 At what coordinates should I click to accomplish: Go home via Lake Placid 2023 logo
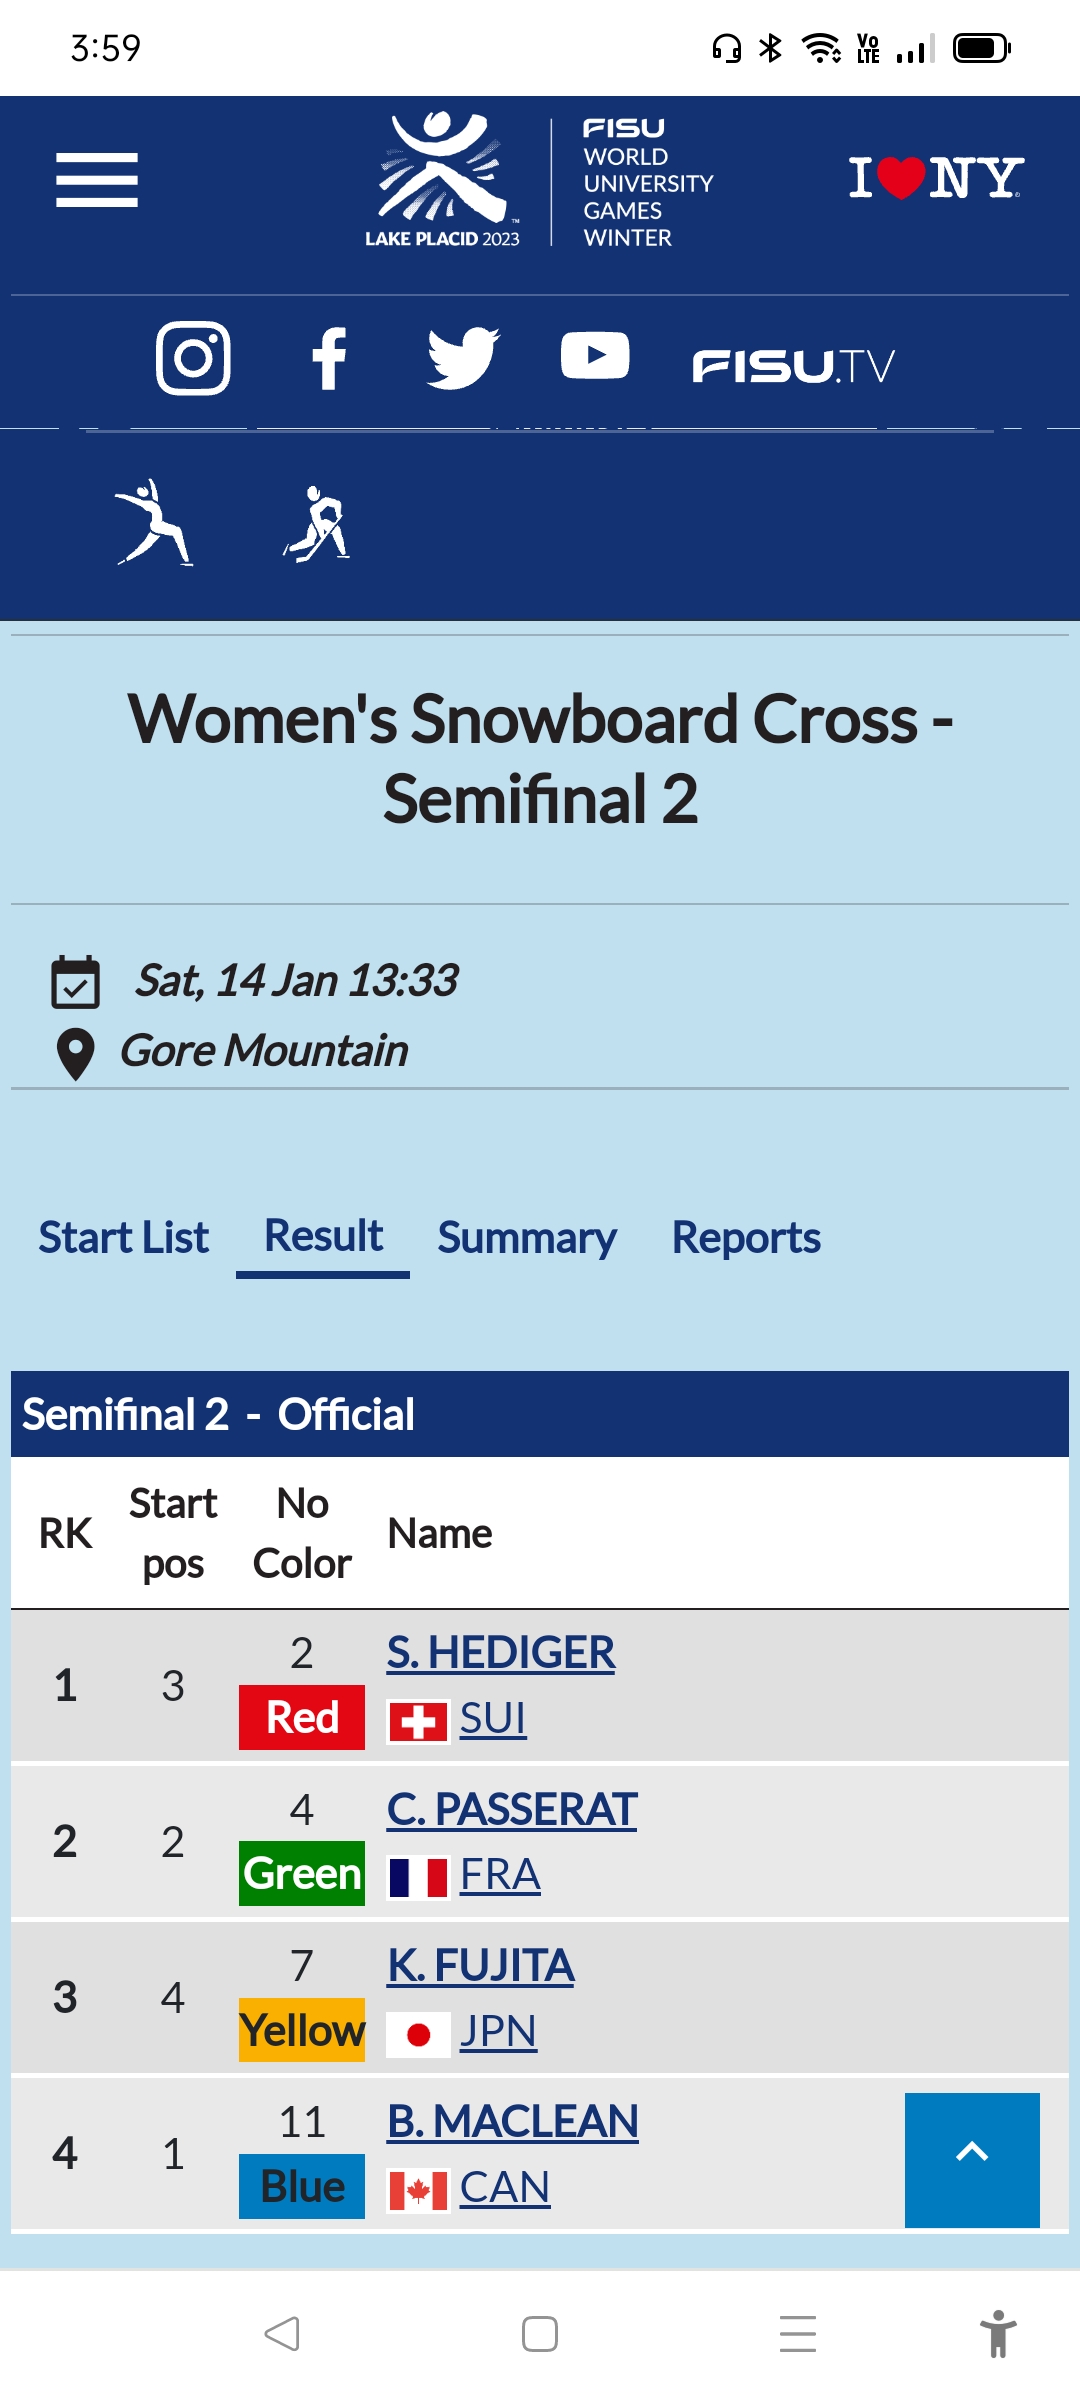[443, 180]
